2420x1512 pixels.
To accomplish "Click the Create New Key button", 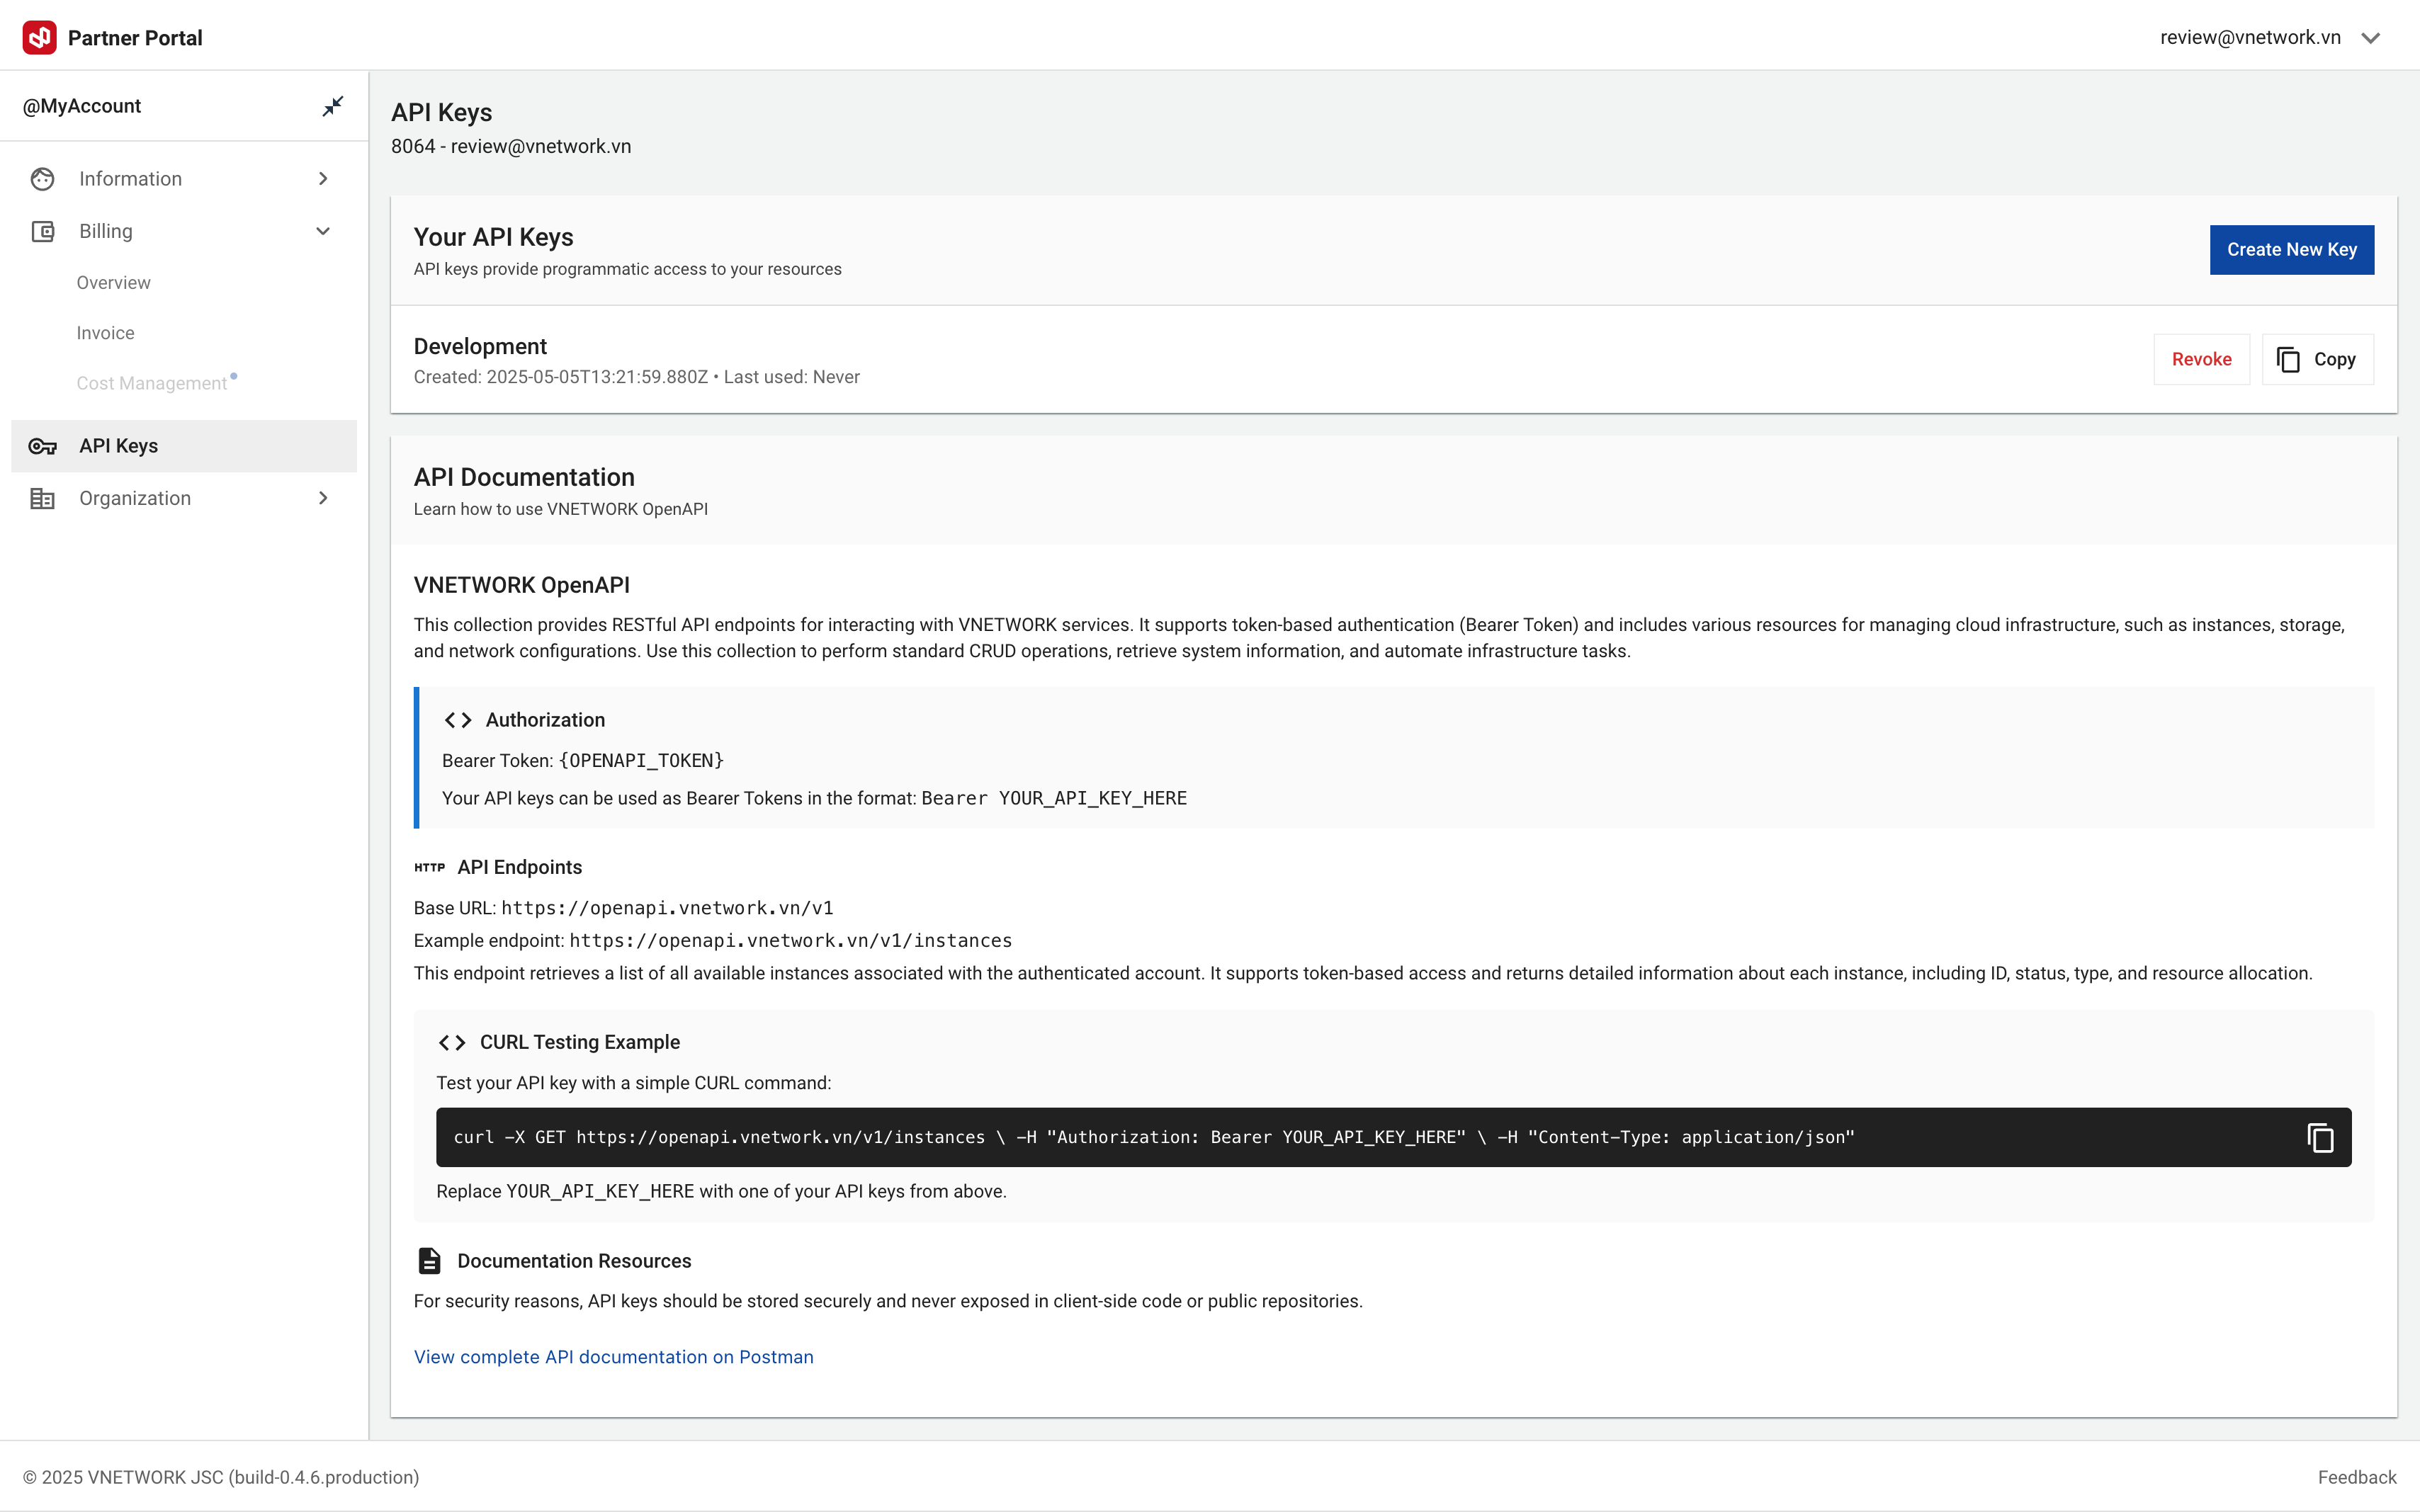I will pos(2291,250).
